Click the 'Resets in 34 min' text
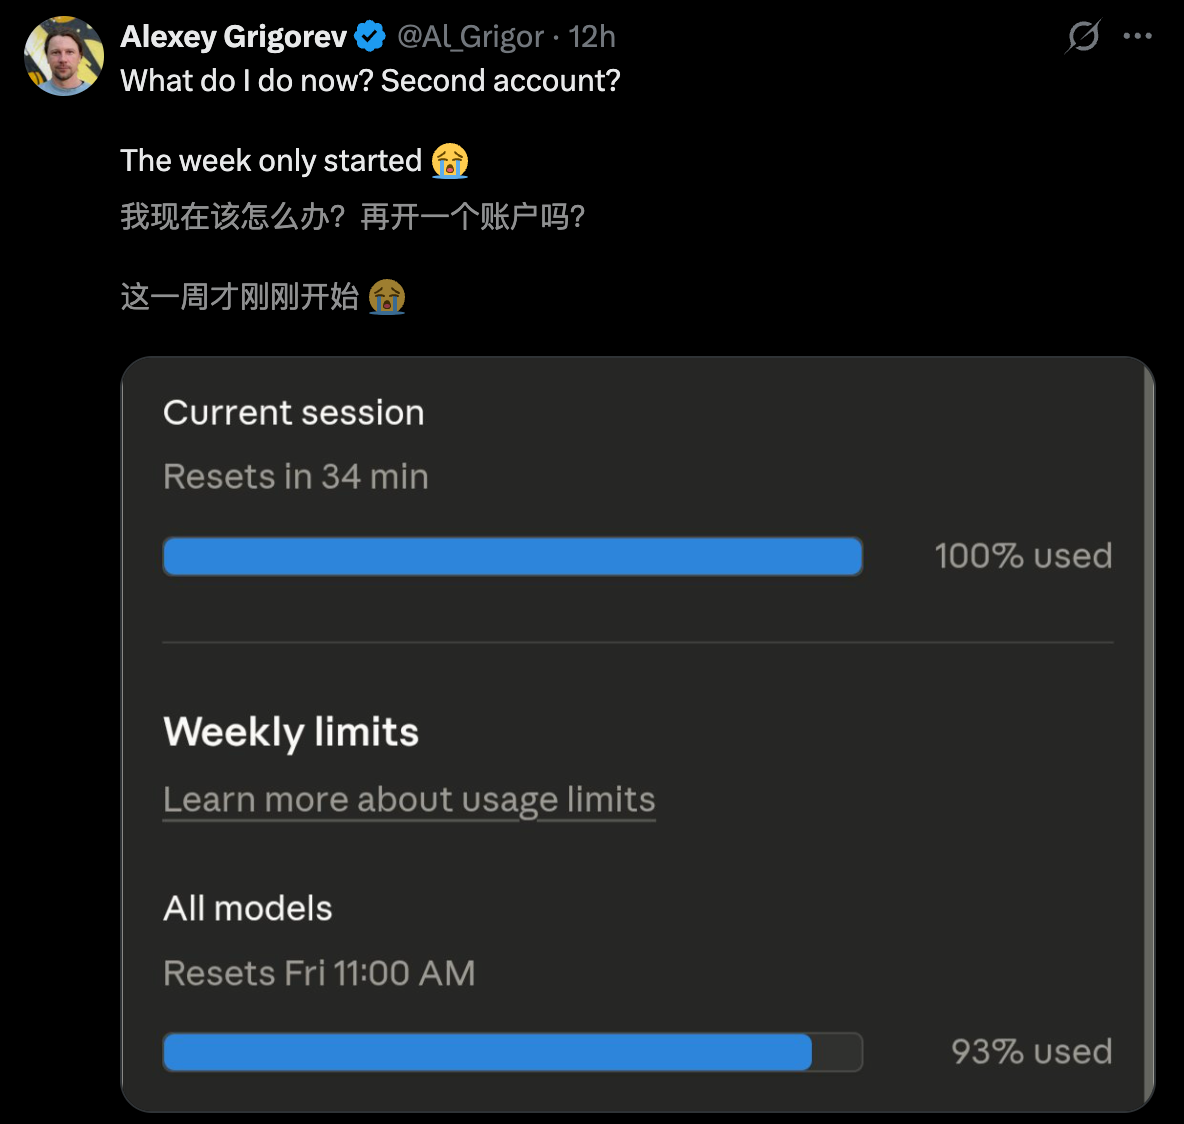1184x1124 pixels. 295,477
